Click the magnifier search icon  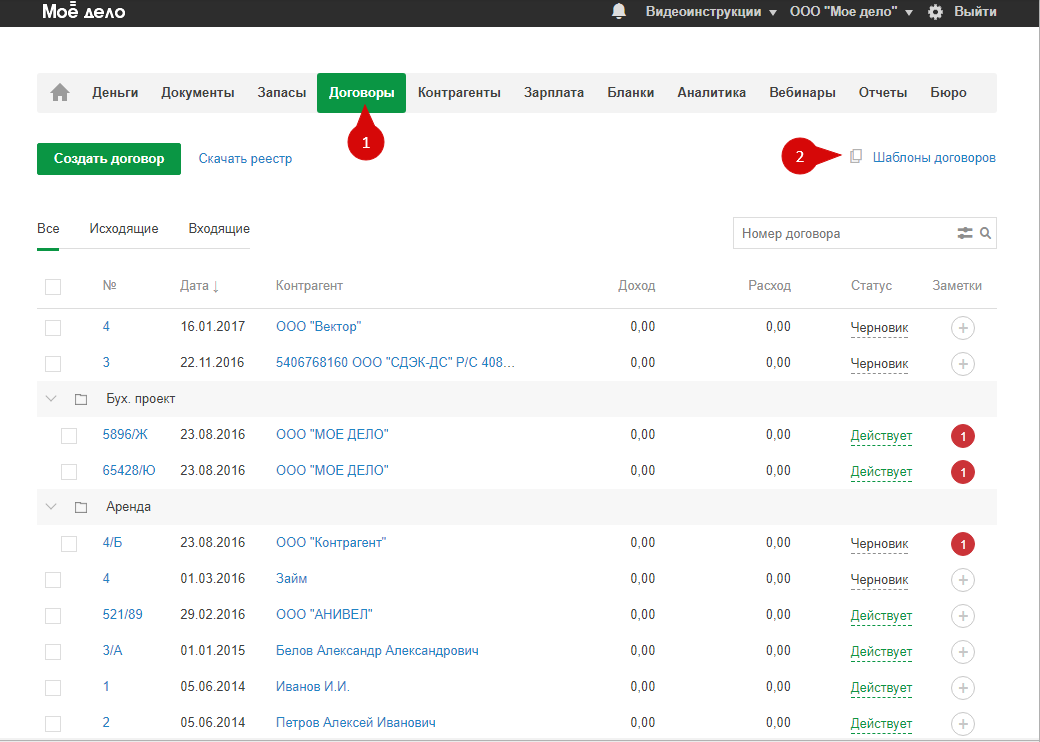point(985,233)
